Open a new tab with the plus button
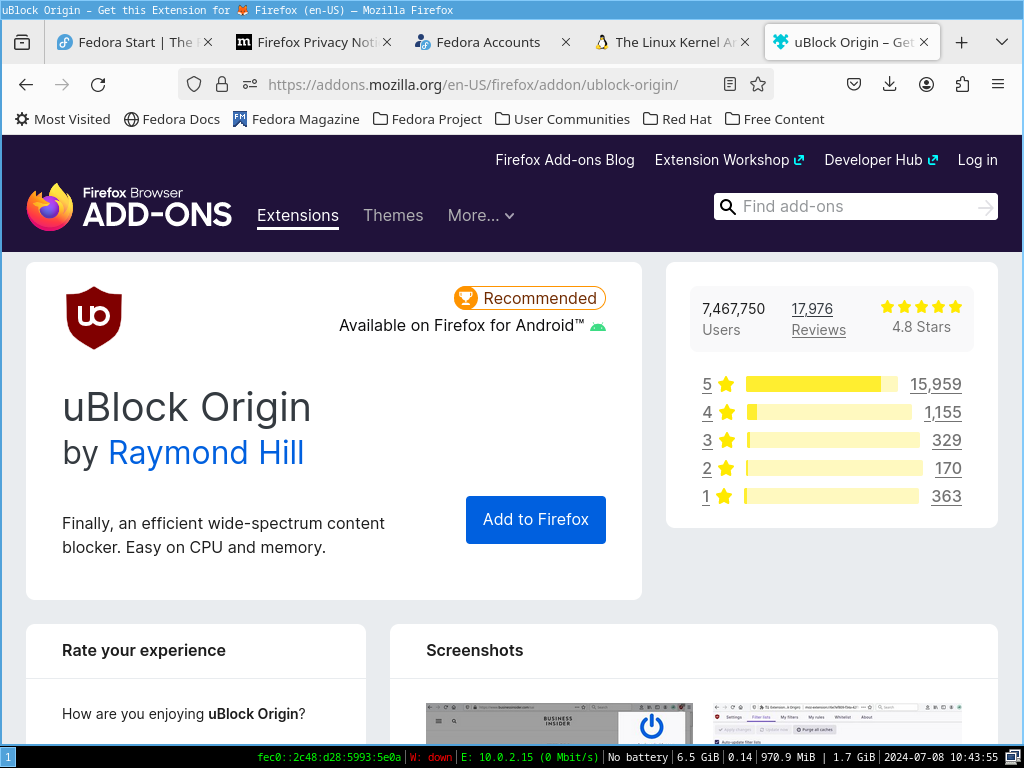The height and width of the screenshot is (768, 1024). click(x=961, y=42)
